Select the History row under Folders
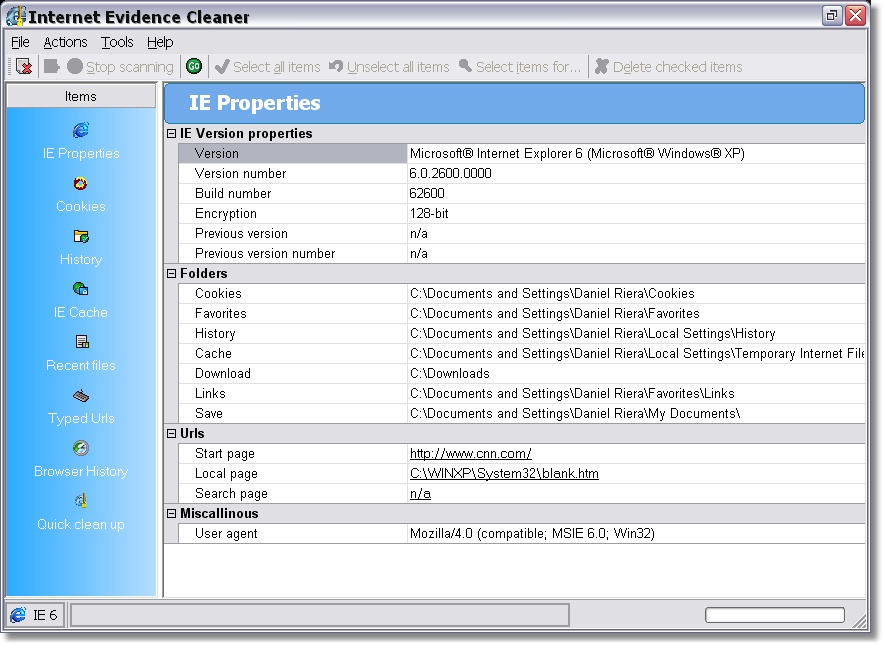 tap(522, 333)
